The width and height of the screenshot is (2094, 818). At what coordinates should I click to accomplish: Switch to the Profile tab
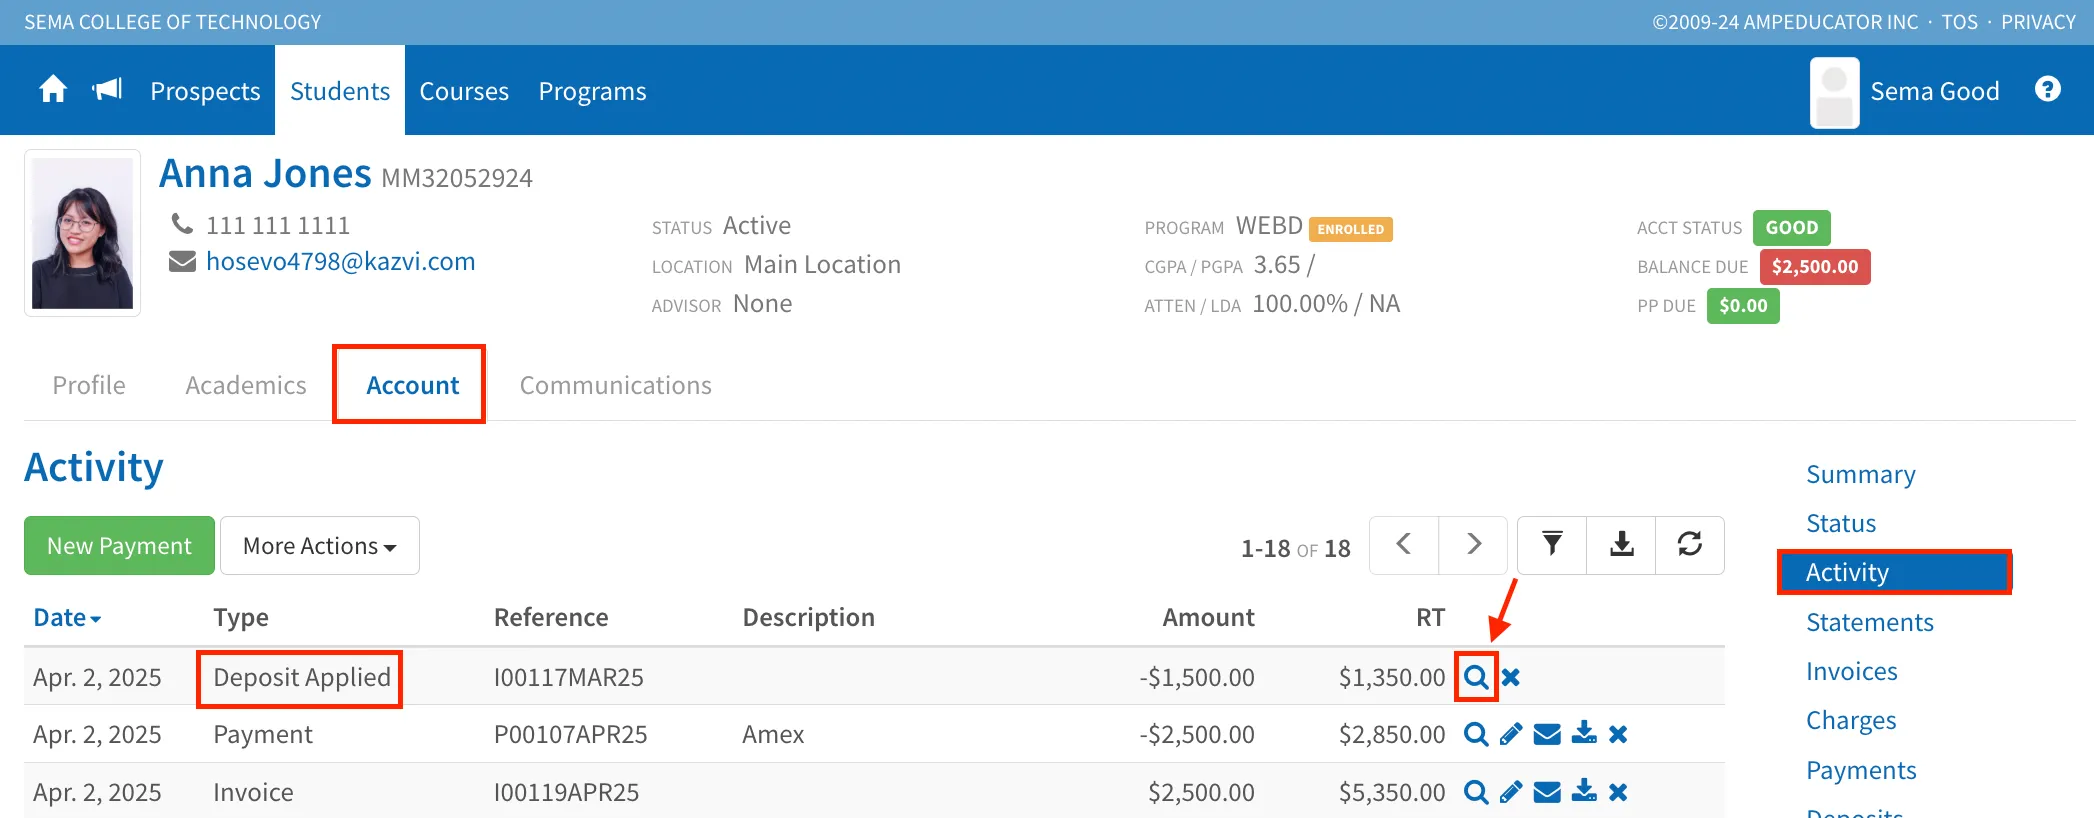(89, 385)
